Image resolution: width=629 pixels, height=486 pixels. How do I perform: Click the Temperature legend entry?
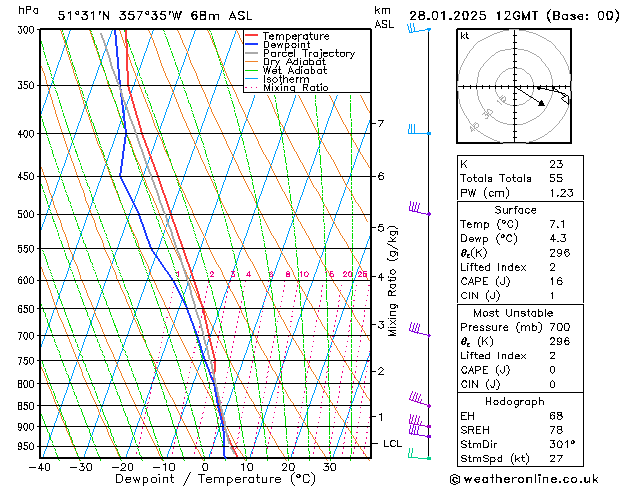click(x=296, y=36)
